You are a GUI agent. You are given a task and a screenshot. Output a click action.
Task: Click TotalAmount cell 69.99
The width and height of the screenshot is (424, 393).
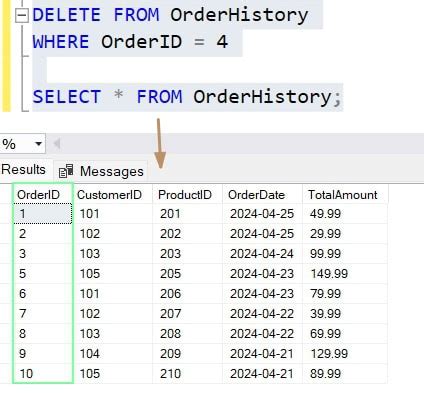point(345,334)
